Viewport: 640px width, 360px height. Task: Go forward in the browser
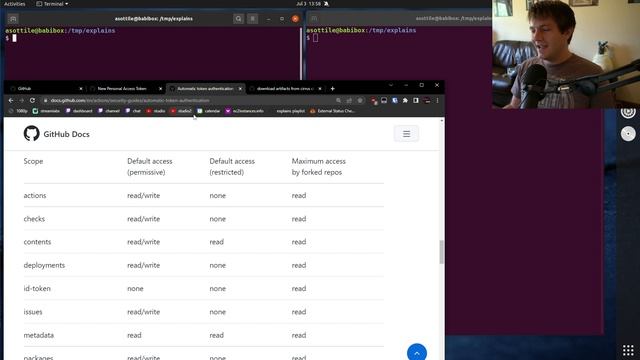click(21, 100)
